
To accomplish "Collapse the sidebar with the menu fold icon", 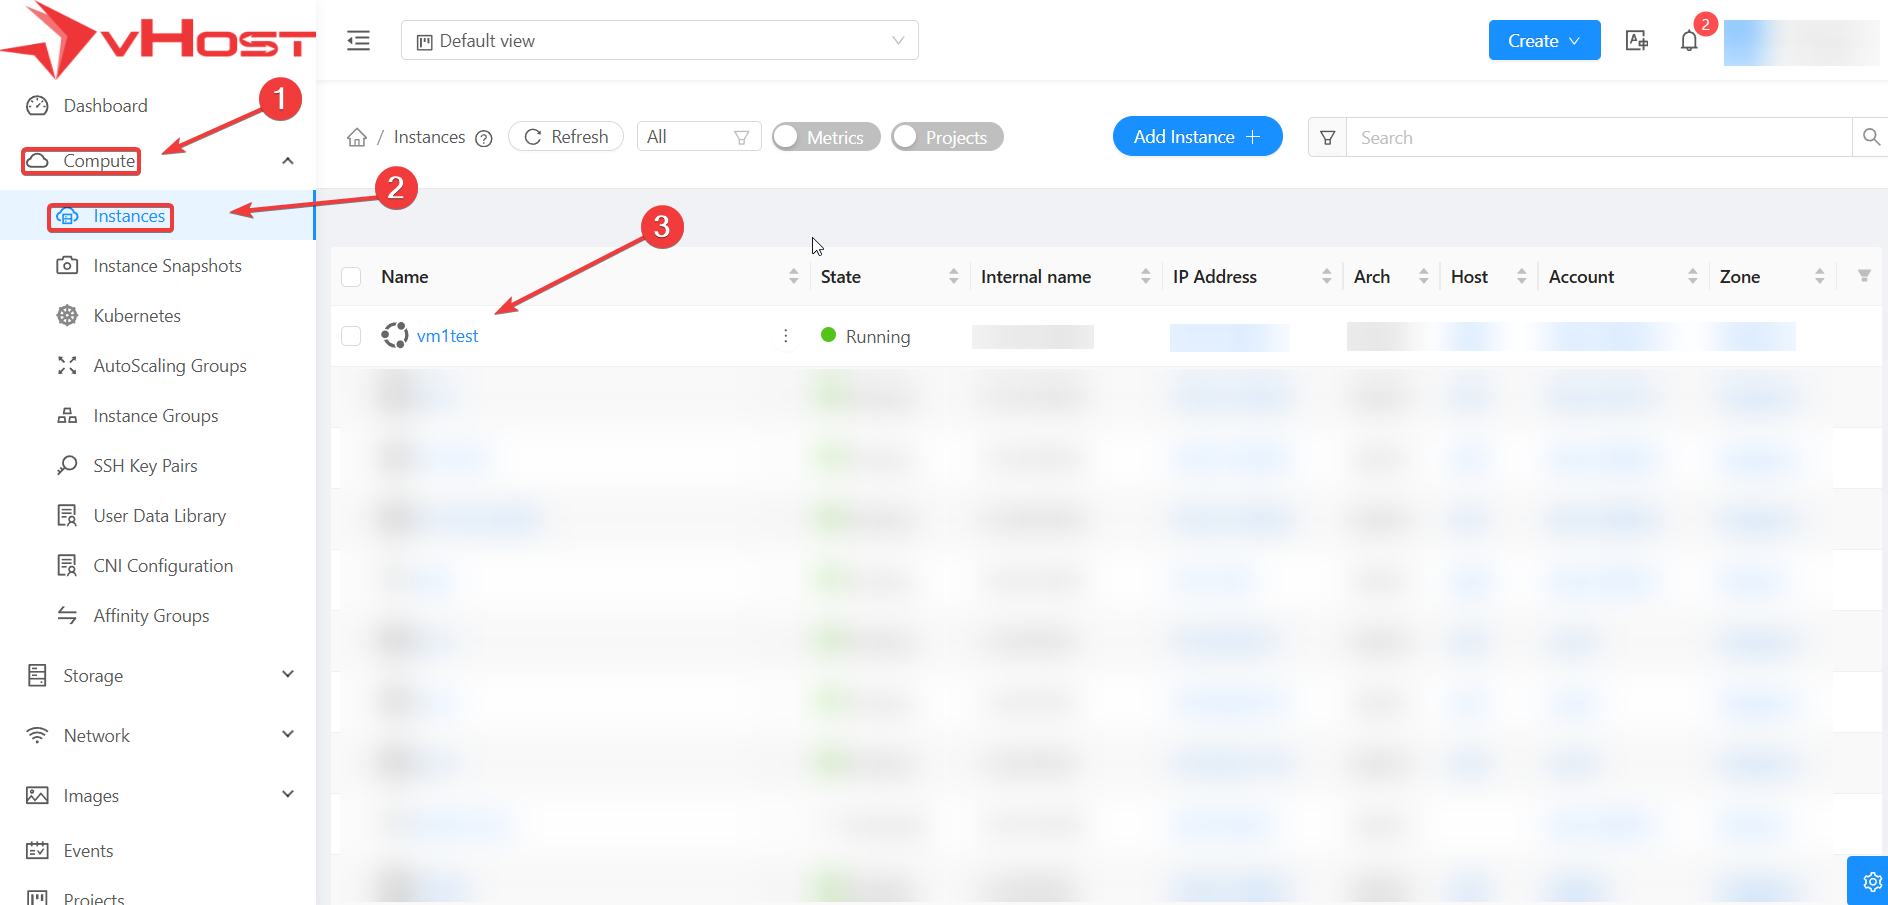I will pyautogui.click(x=358, y=41).
